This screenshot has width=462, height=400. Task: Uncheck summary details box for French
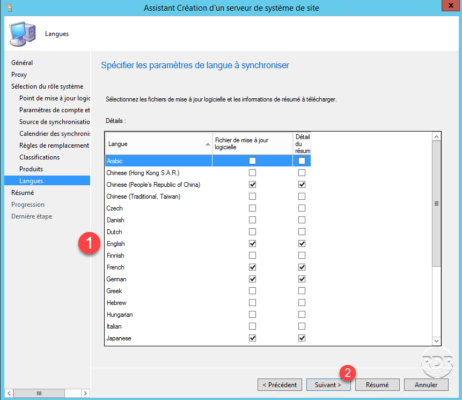click(302, 267)
